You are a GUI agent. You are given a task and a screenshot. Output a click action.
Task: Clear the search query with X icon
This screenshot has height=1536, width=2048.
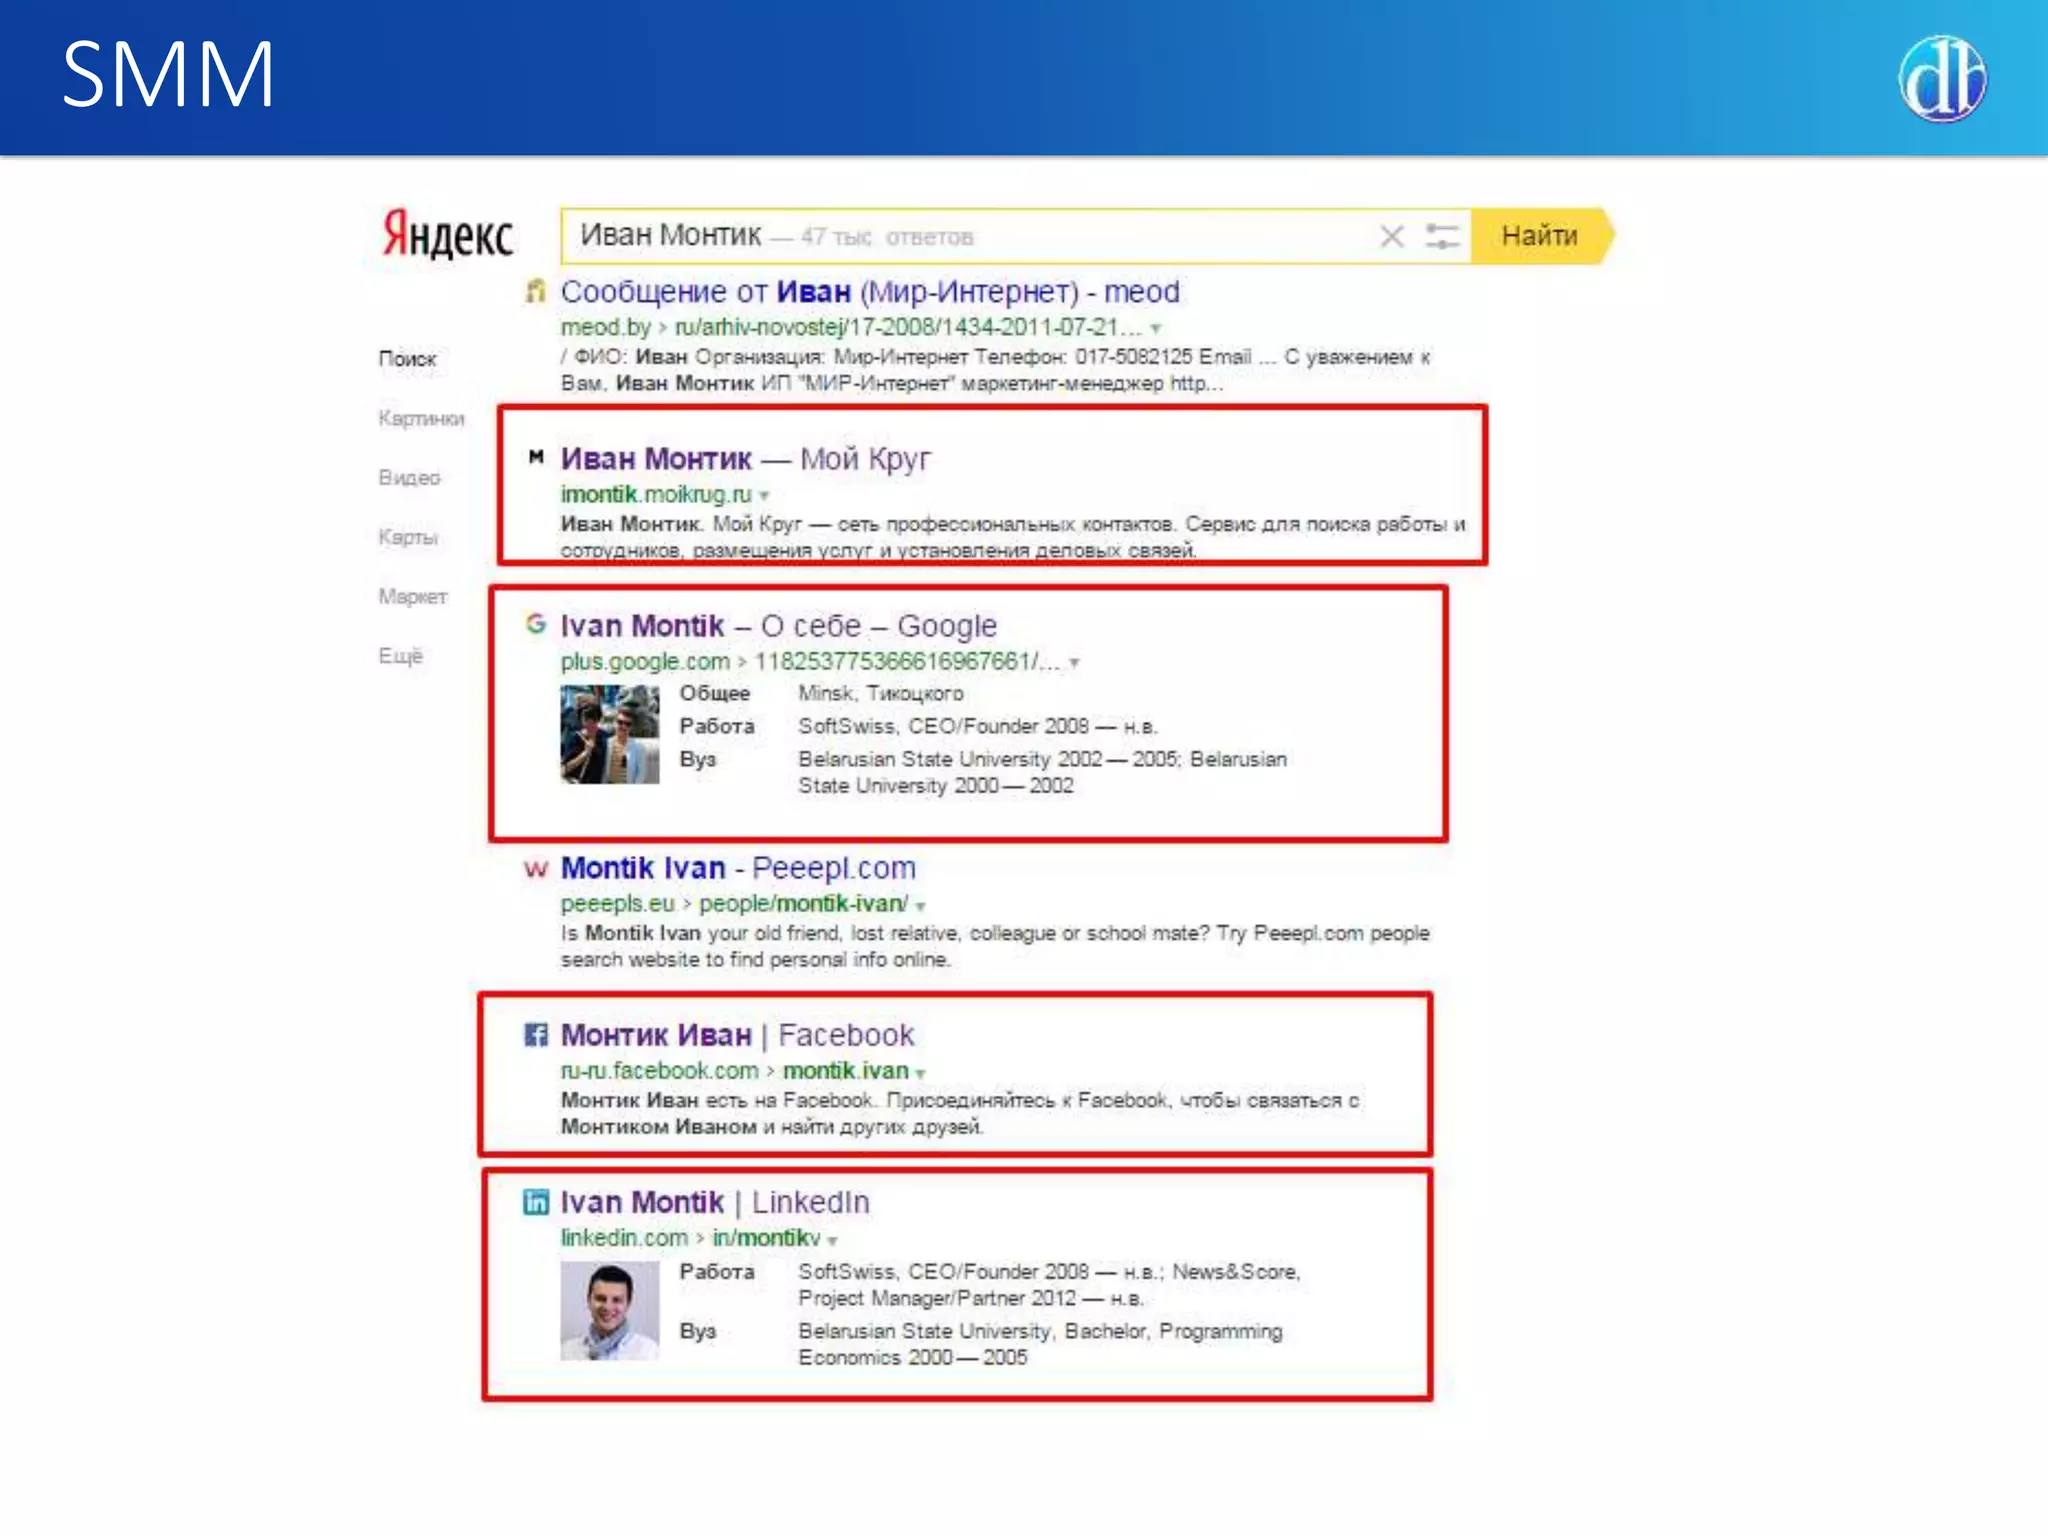[x=1391, y=237]
